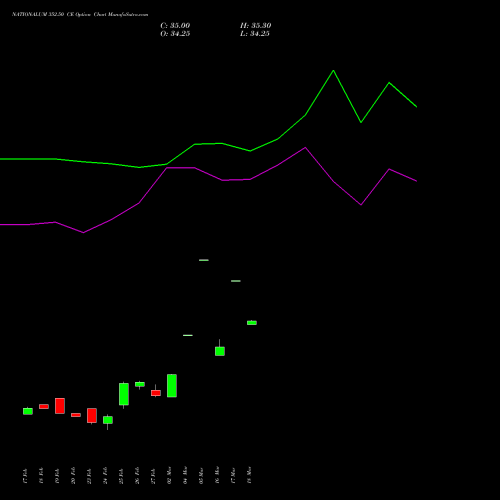Click the close value C: 35.00
The height and width of the screenshot is (500, 500).
point(175,26)
